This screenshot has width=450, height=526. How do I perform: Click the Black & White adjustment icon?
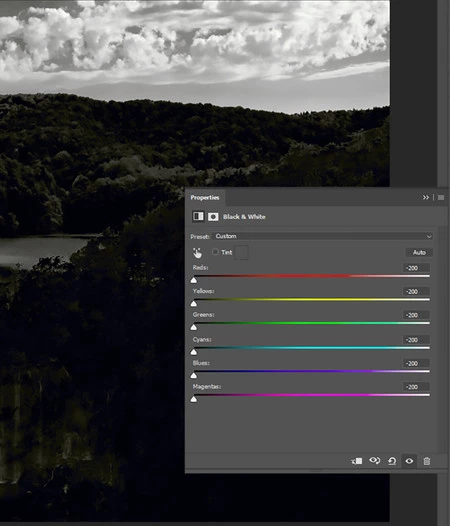pos(198,216)
